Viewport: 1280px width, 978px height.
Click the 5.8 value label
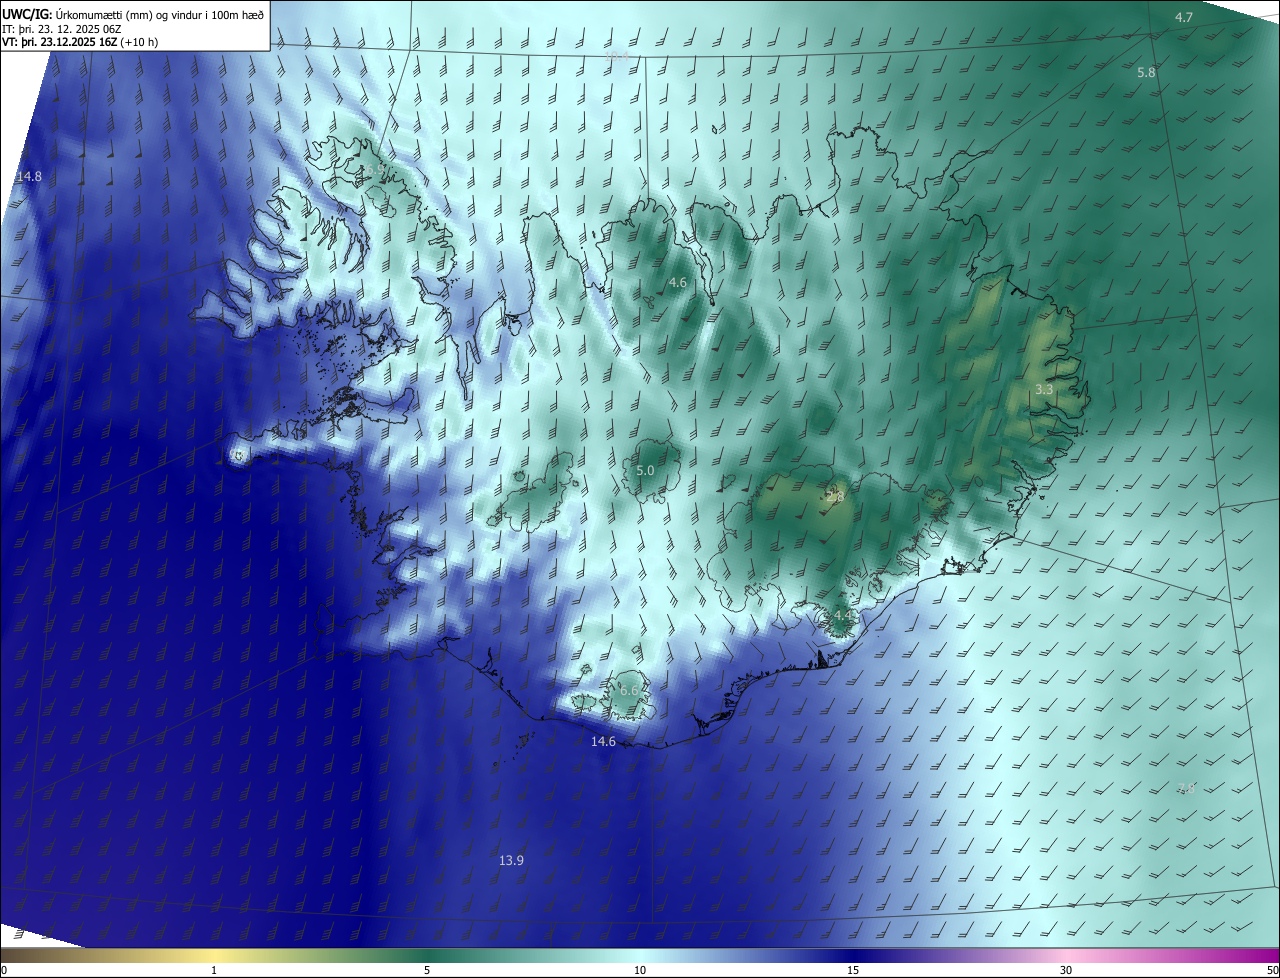click(x=1146, y=73)
